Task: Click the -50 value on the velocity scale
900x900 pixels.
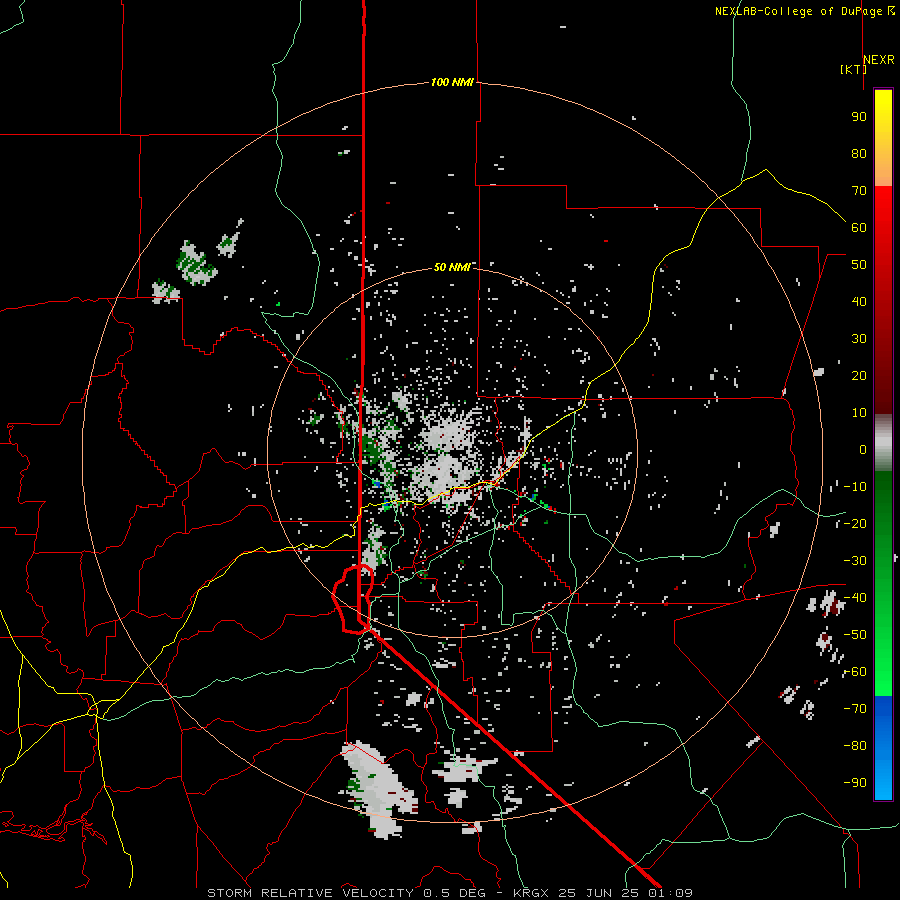Action: coord(855,635)
